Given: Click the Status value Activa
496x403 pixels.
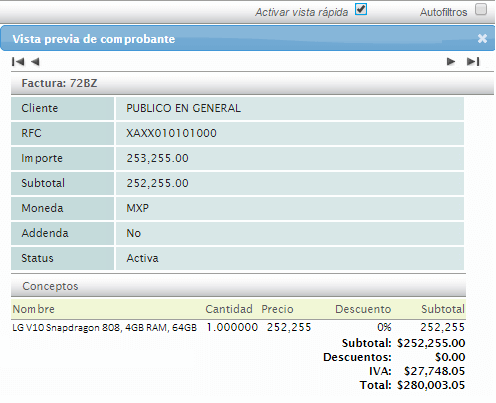Looking at the screenshot, I should (x=142, y=258).
